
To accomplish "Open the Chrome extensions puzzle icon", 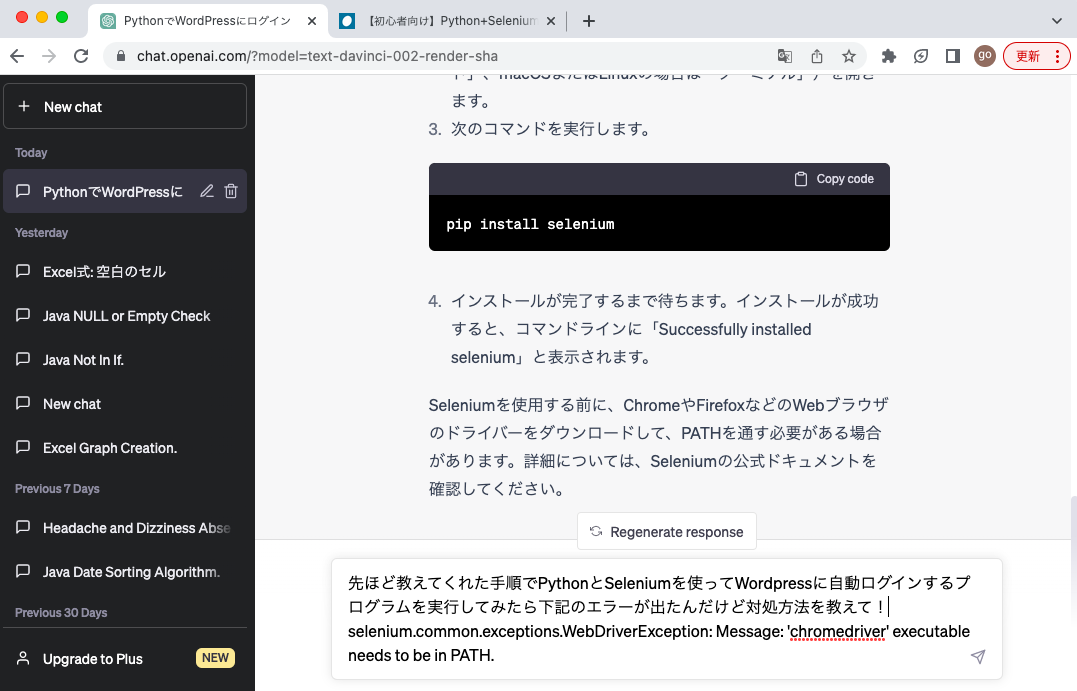I will (x=888, y=56).
